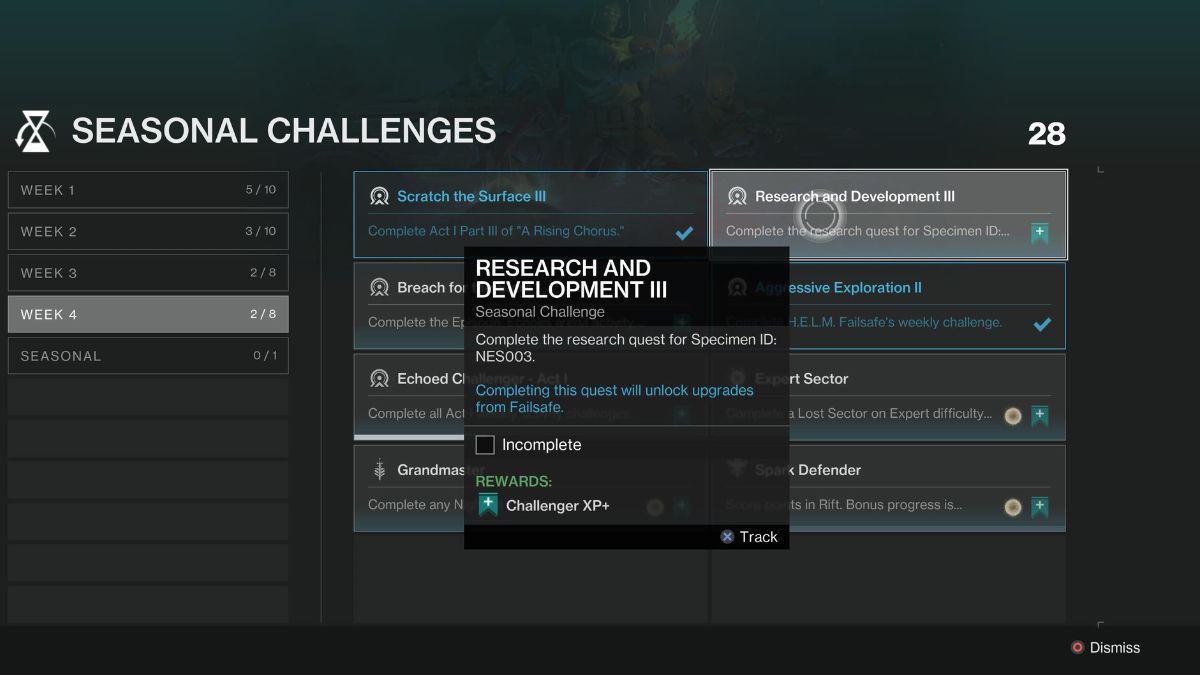Select the medal icon on Scratch the Surface III
The height and width of the screenshot is (675, 1200).
tap(380, 196)
